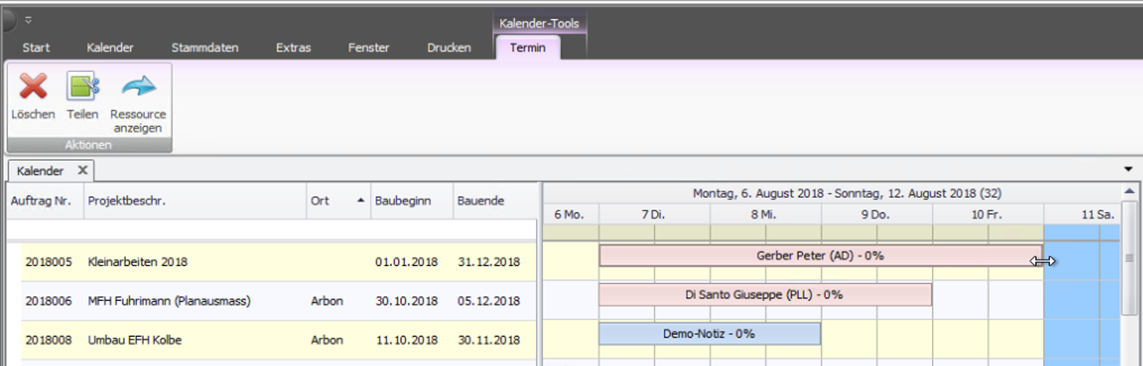Click Bauende date 05.12.2018
1143x366 pixels.
click(489, 300)
